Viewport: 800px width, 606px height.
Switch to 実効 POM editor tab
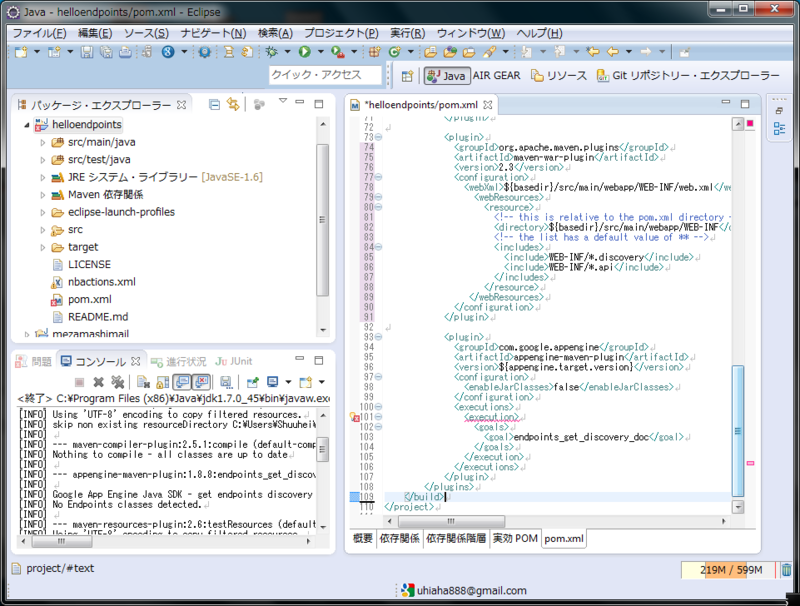[515, 538]
